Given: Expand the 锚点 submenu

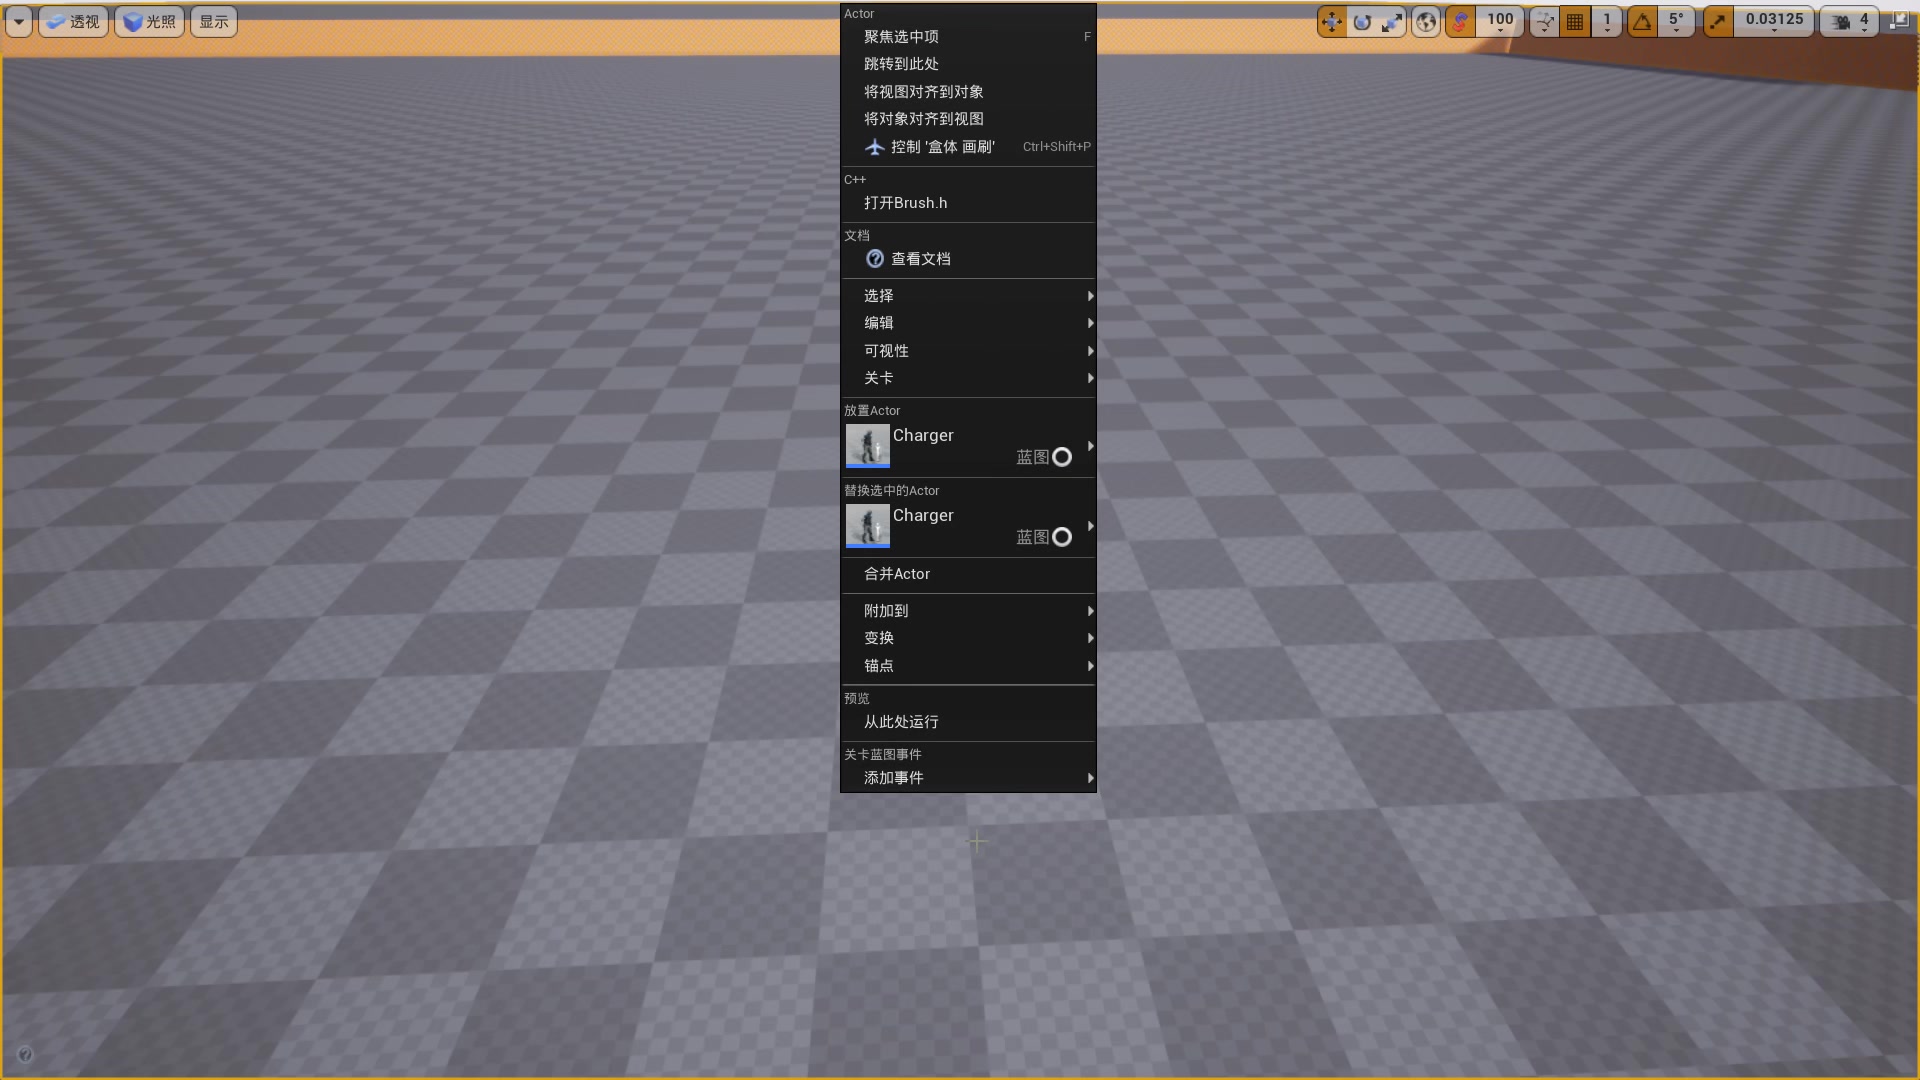Looking at the screenshot, I should tap(968, 666).
